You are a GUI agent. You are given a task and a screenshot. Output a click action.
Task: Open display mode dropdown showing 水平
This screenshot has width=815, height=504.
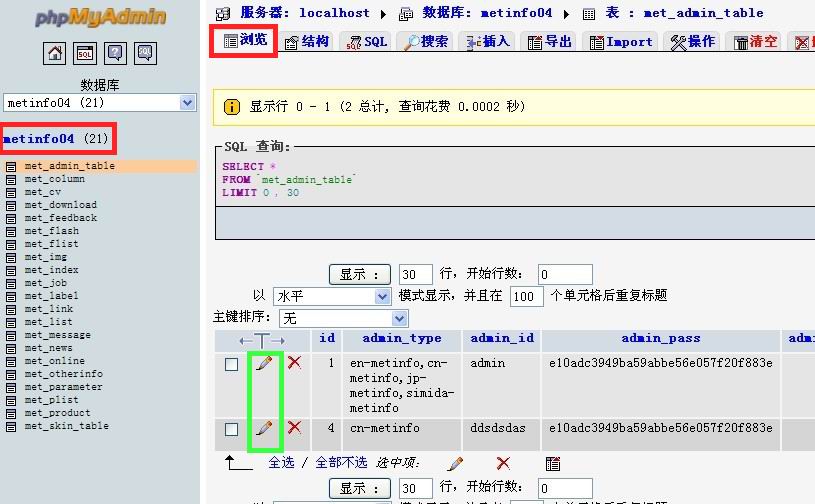[x=332, y=296]
